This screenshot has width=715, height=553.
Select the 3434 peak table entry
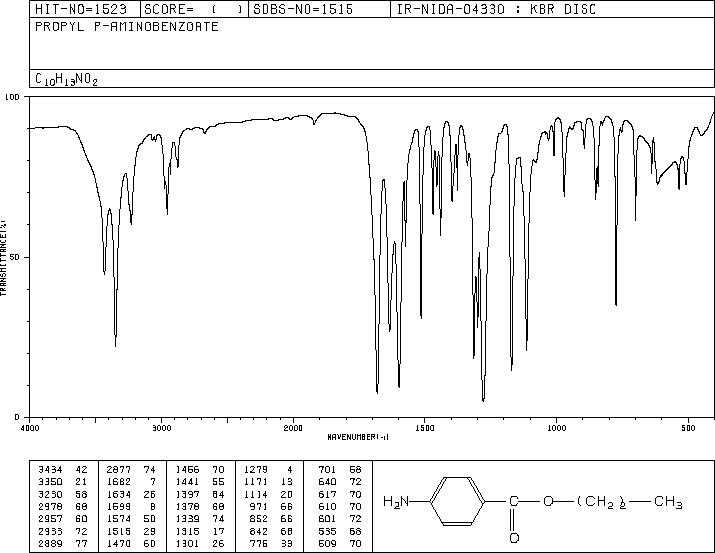(62, 470)
